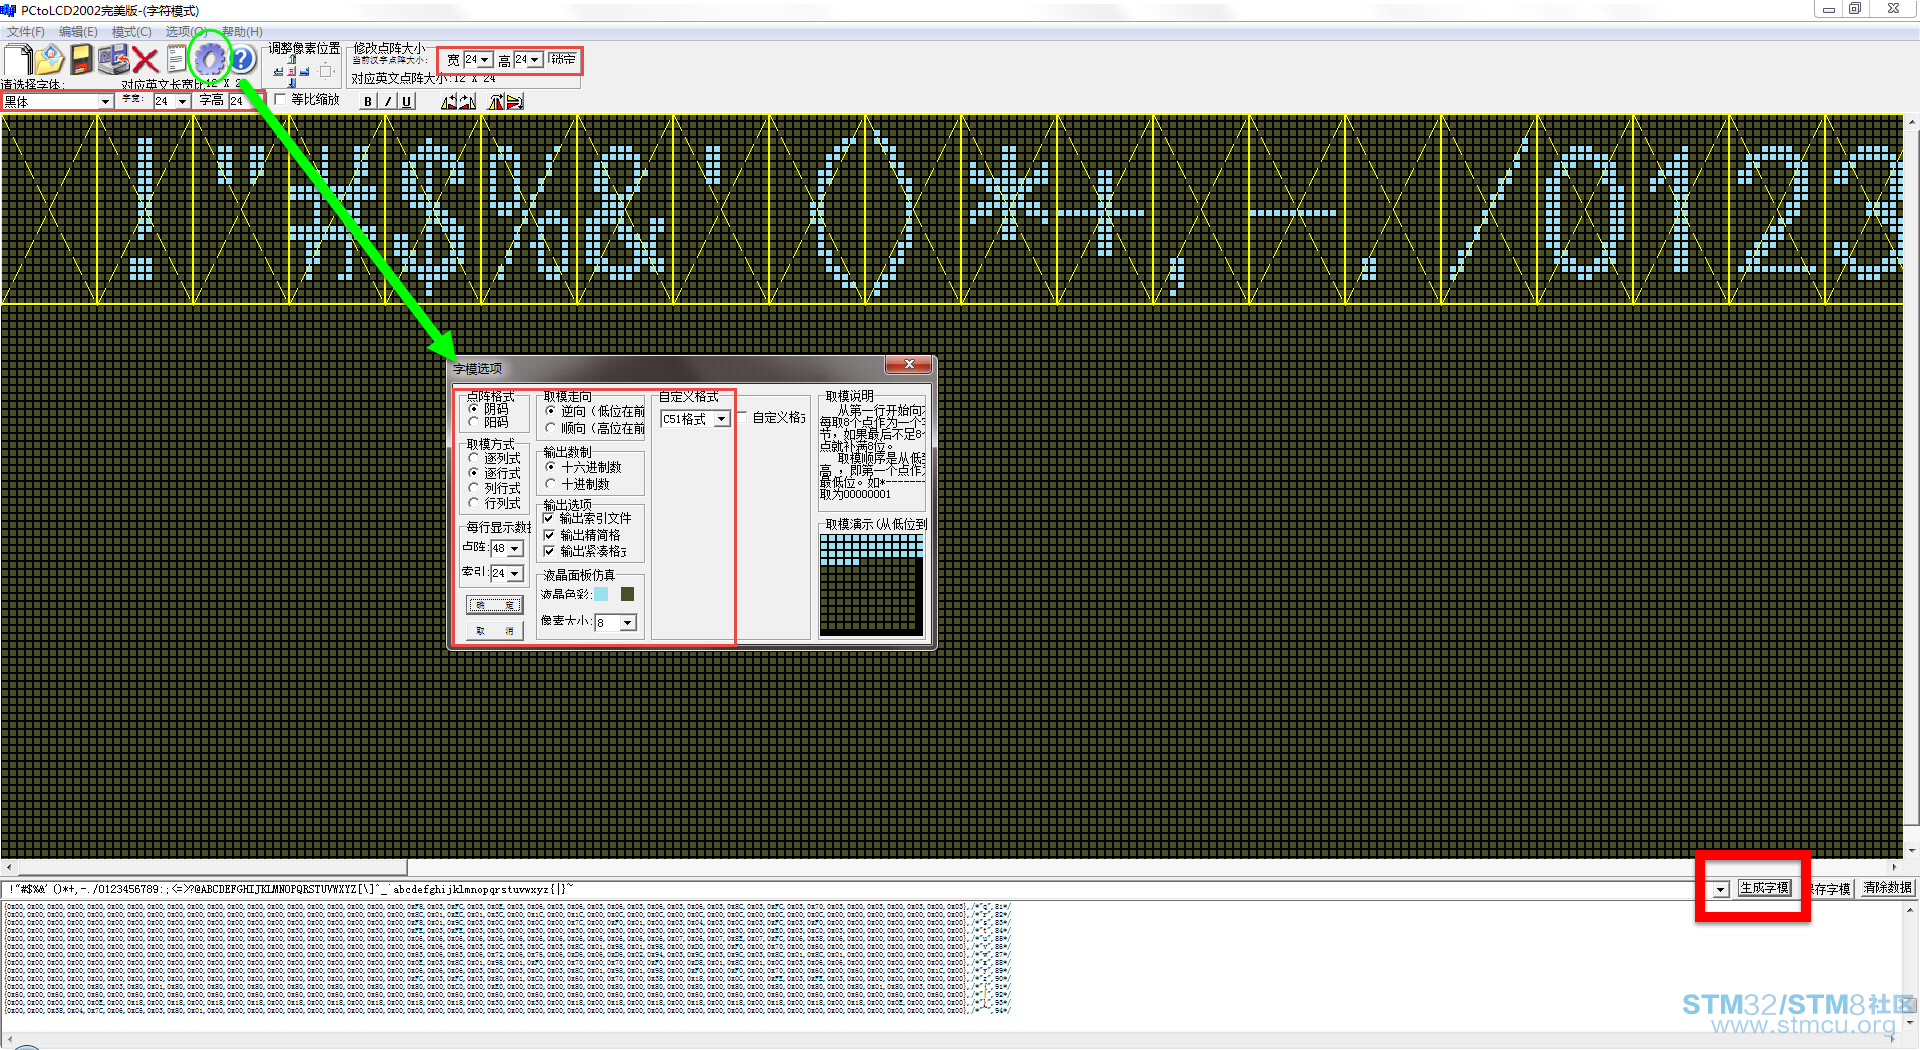Screen dimensions: 1920x1050
Task: Select the 十进制数 radio option
Action: pos(550,484)
